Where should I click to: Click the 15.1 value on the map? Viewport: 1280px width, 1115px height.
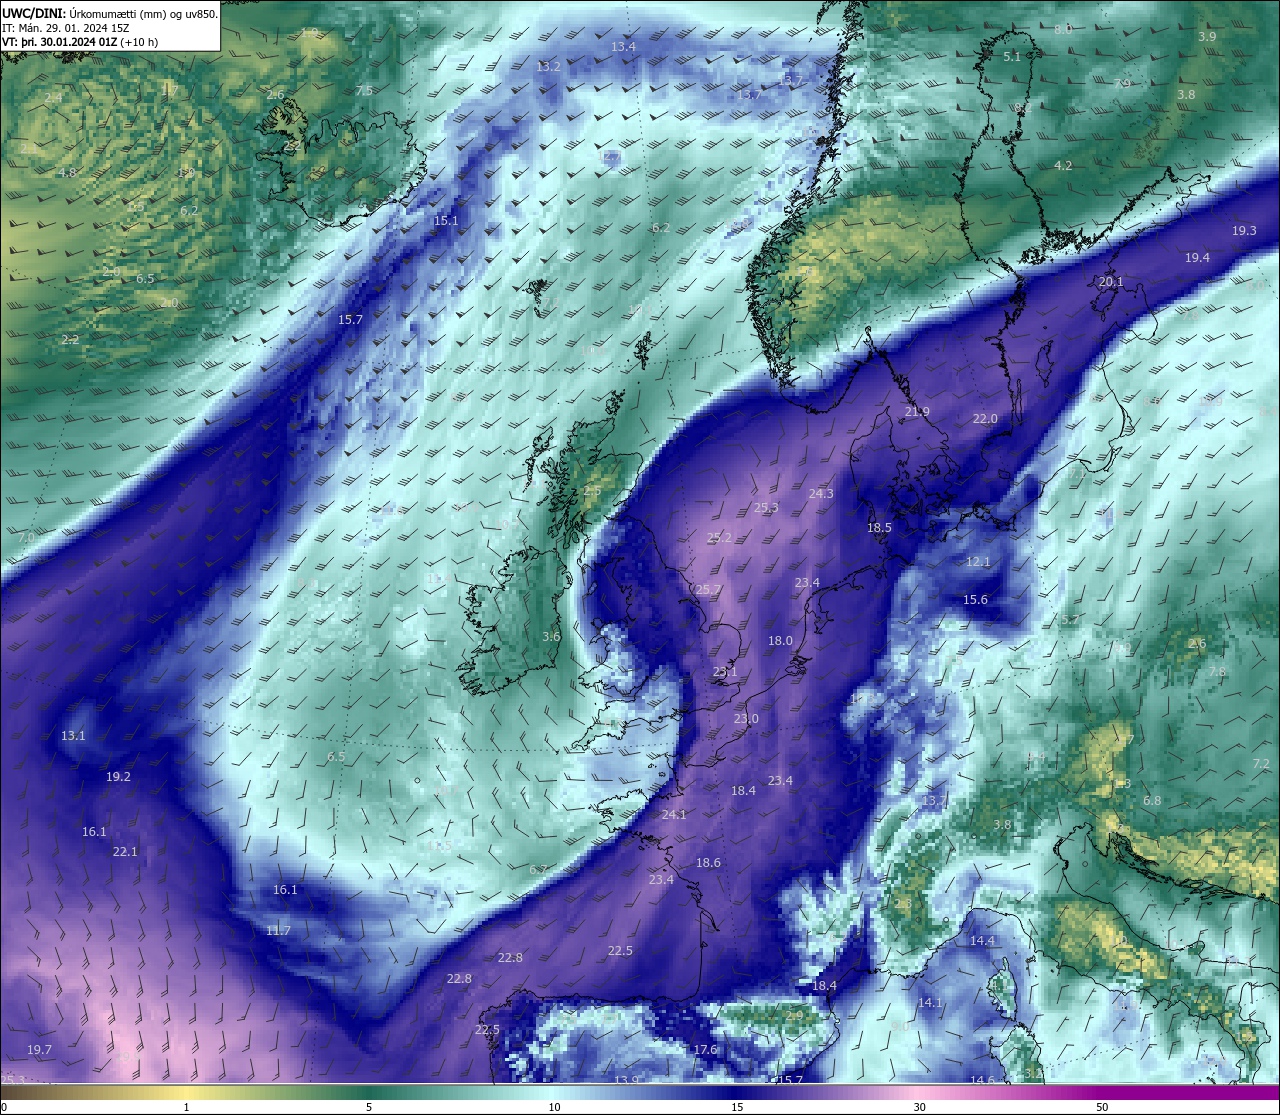(446, 221)
